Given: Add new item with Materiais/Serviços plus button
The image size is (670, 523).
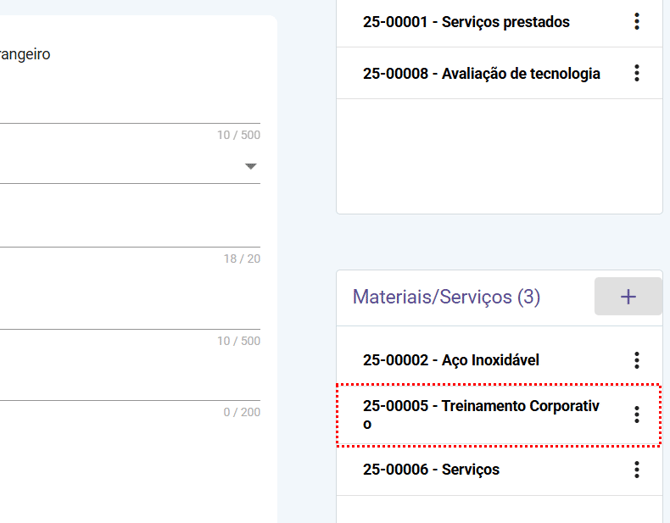Looking at the screenshot, I should coord(628,297).
